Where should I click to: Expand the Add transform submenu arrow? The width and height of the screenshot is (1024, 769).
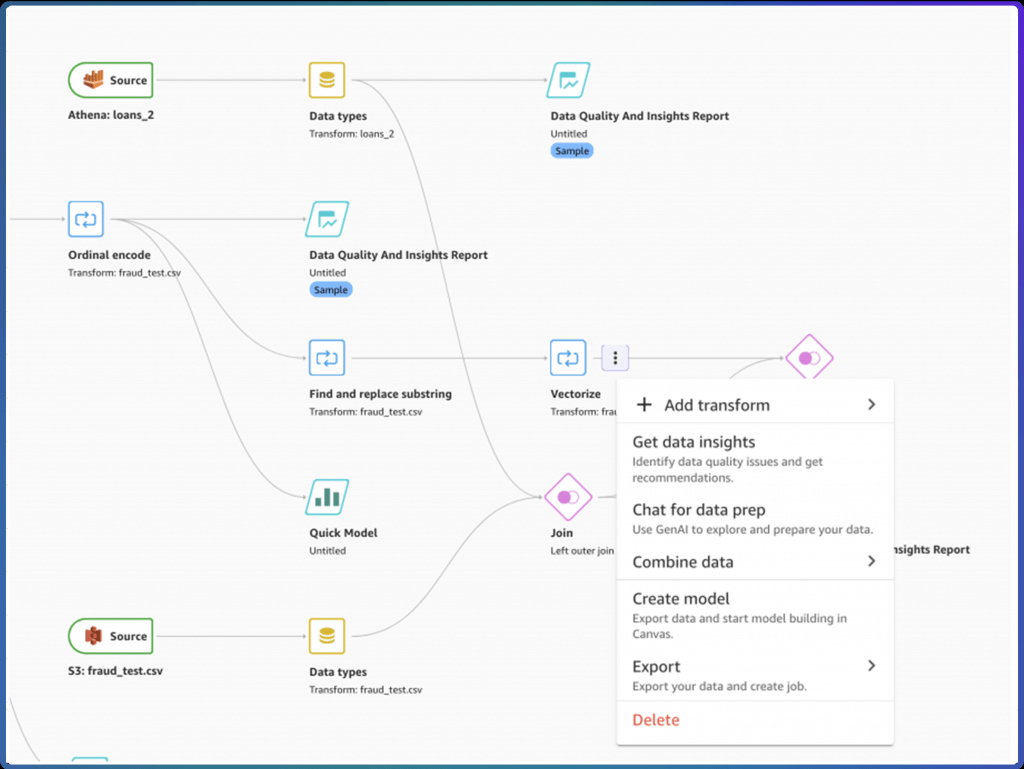click(x=871, y=405)
